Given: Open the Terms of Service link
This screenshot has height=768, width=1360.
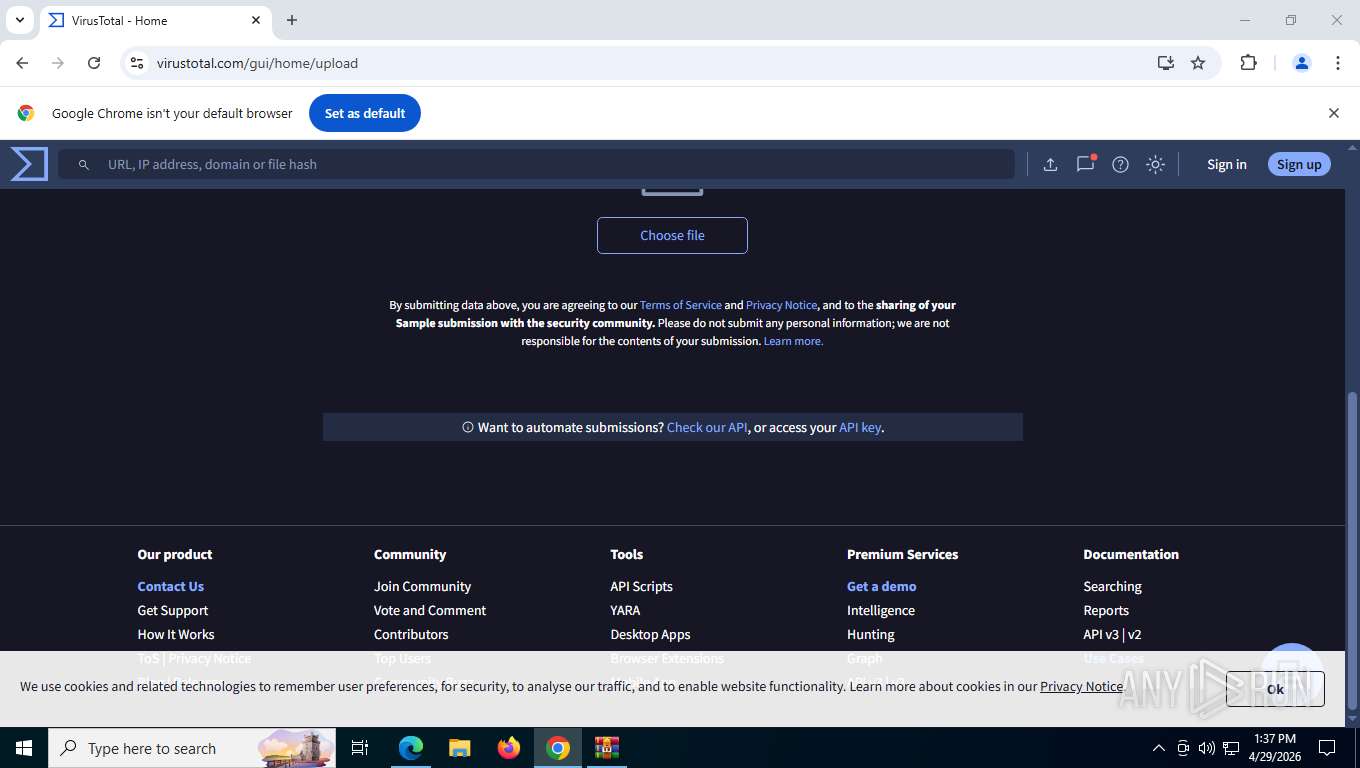Looking at the screenshot, I should 681,305.
